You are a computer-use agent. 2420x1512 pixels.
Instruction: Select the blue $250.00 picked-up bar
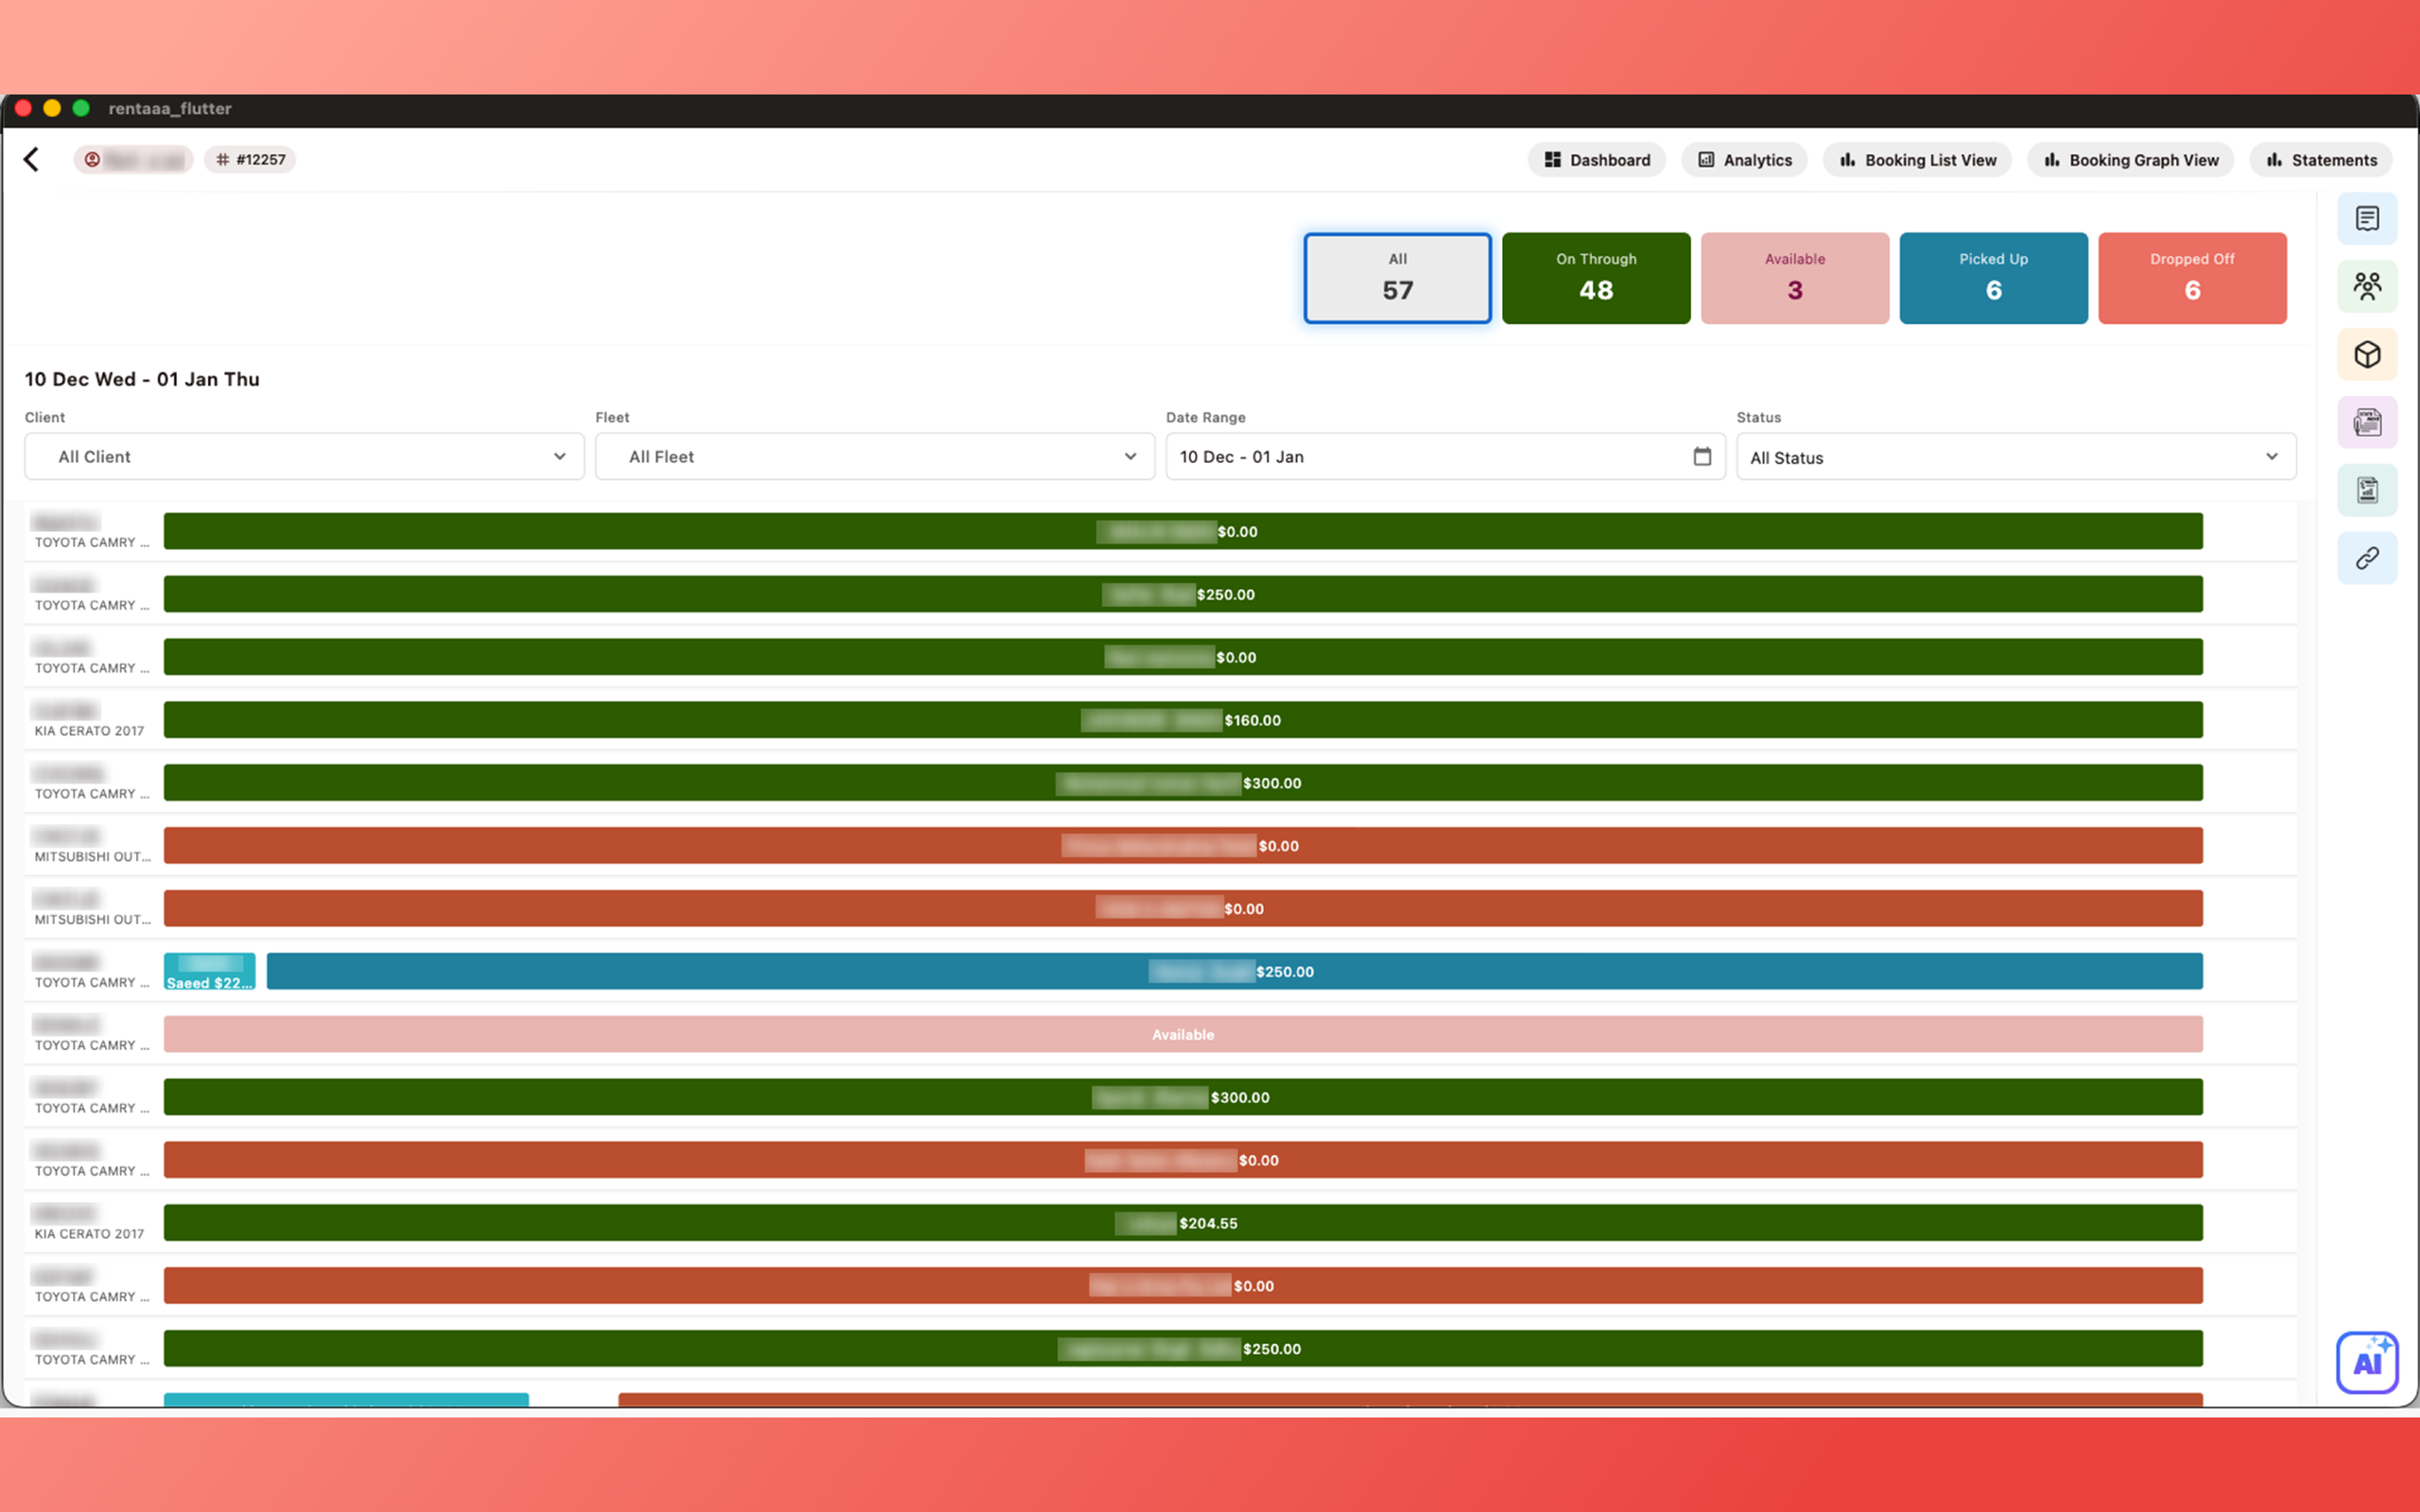click(x=1234, y=971)
